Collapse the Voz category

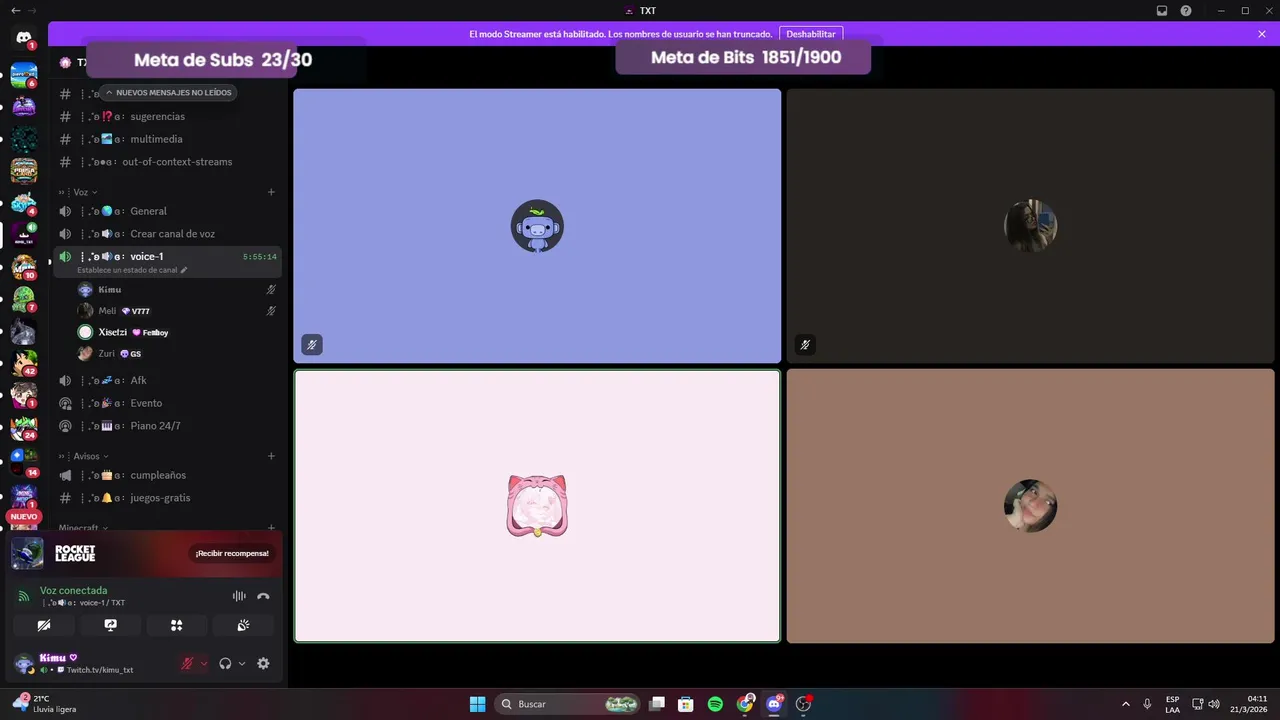coord(80,192)
